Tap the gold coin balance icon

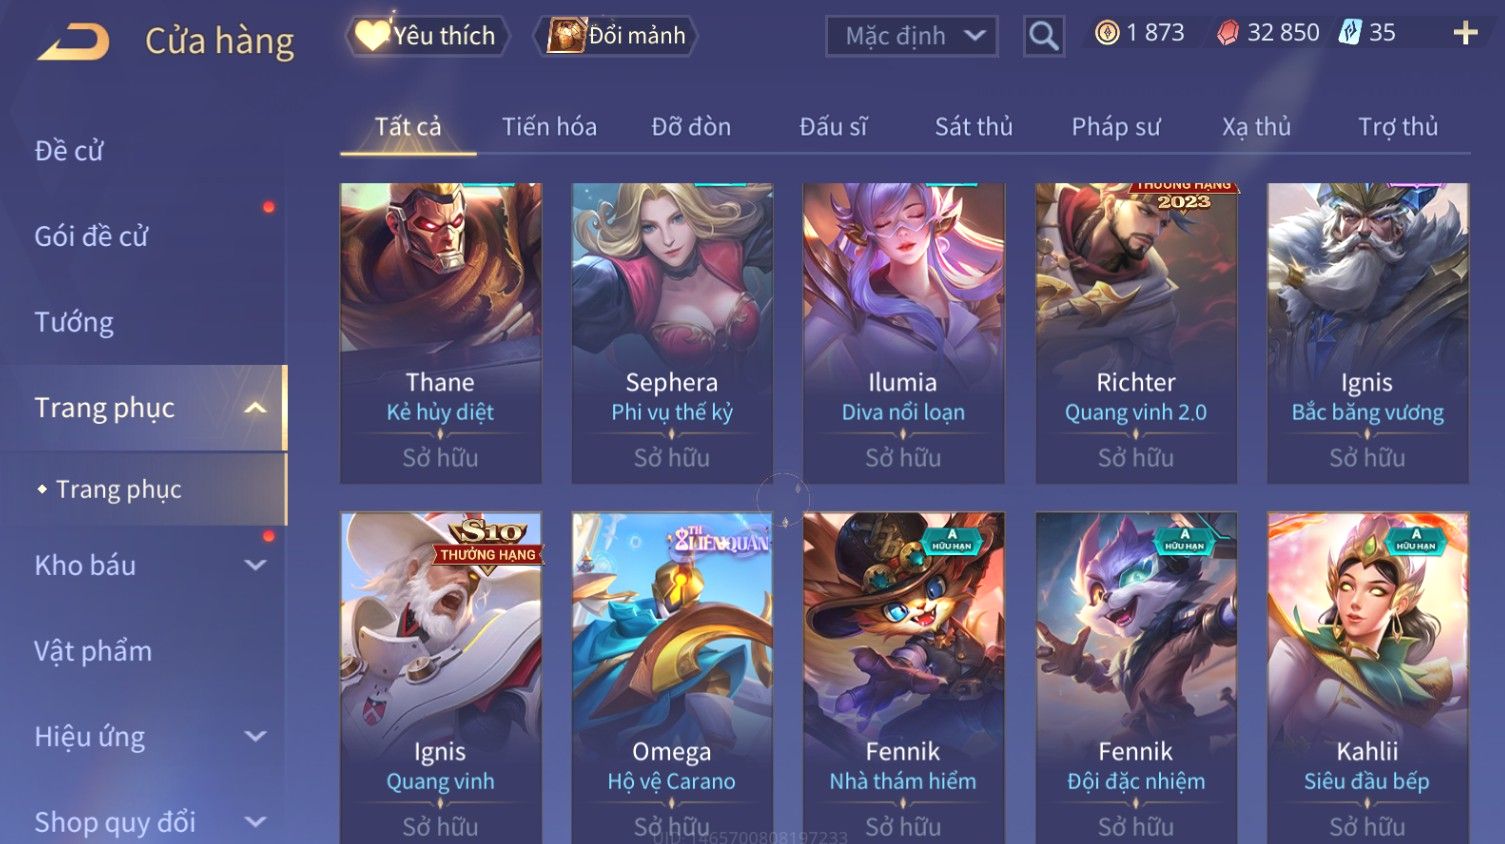click(x=1107, y=33)
